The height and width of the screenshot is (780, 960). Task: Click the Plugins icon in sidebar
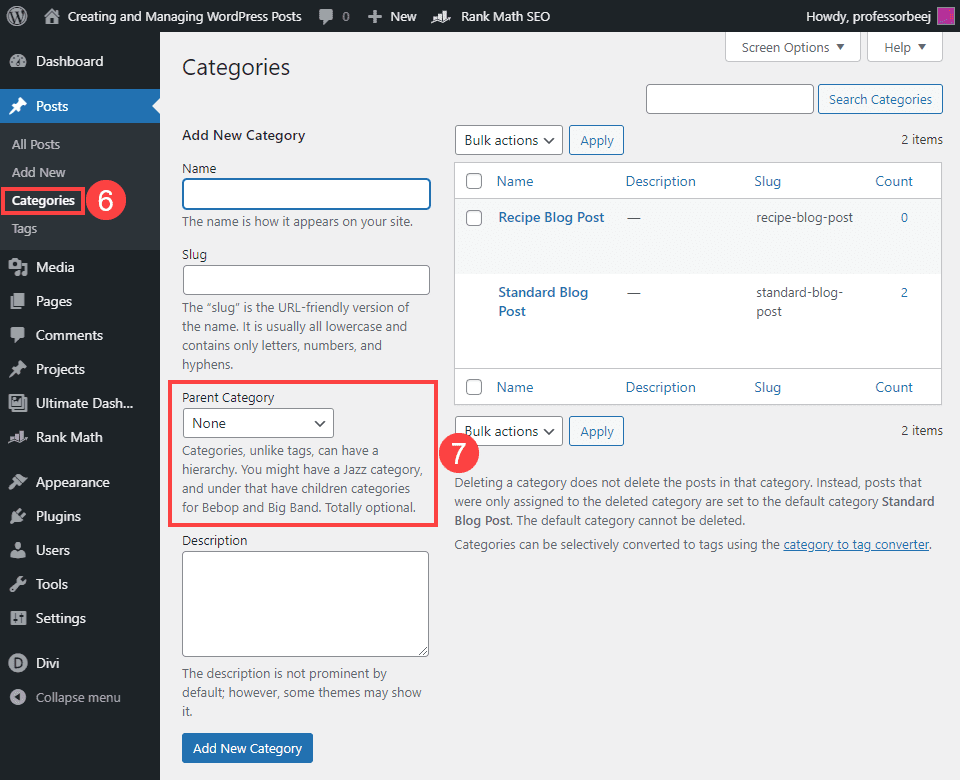tap(18, 516)
